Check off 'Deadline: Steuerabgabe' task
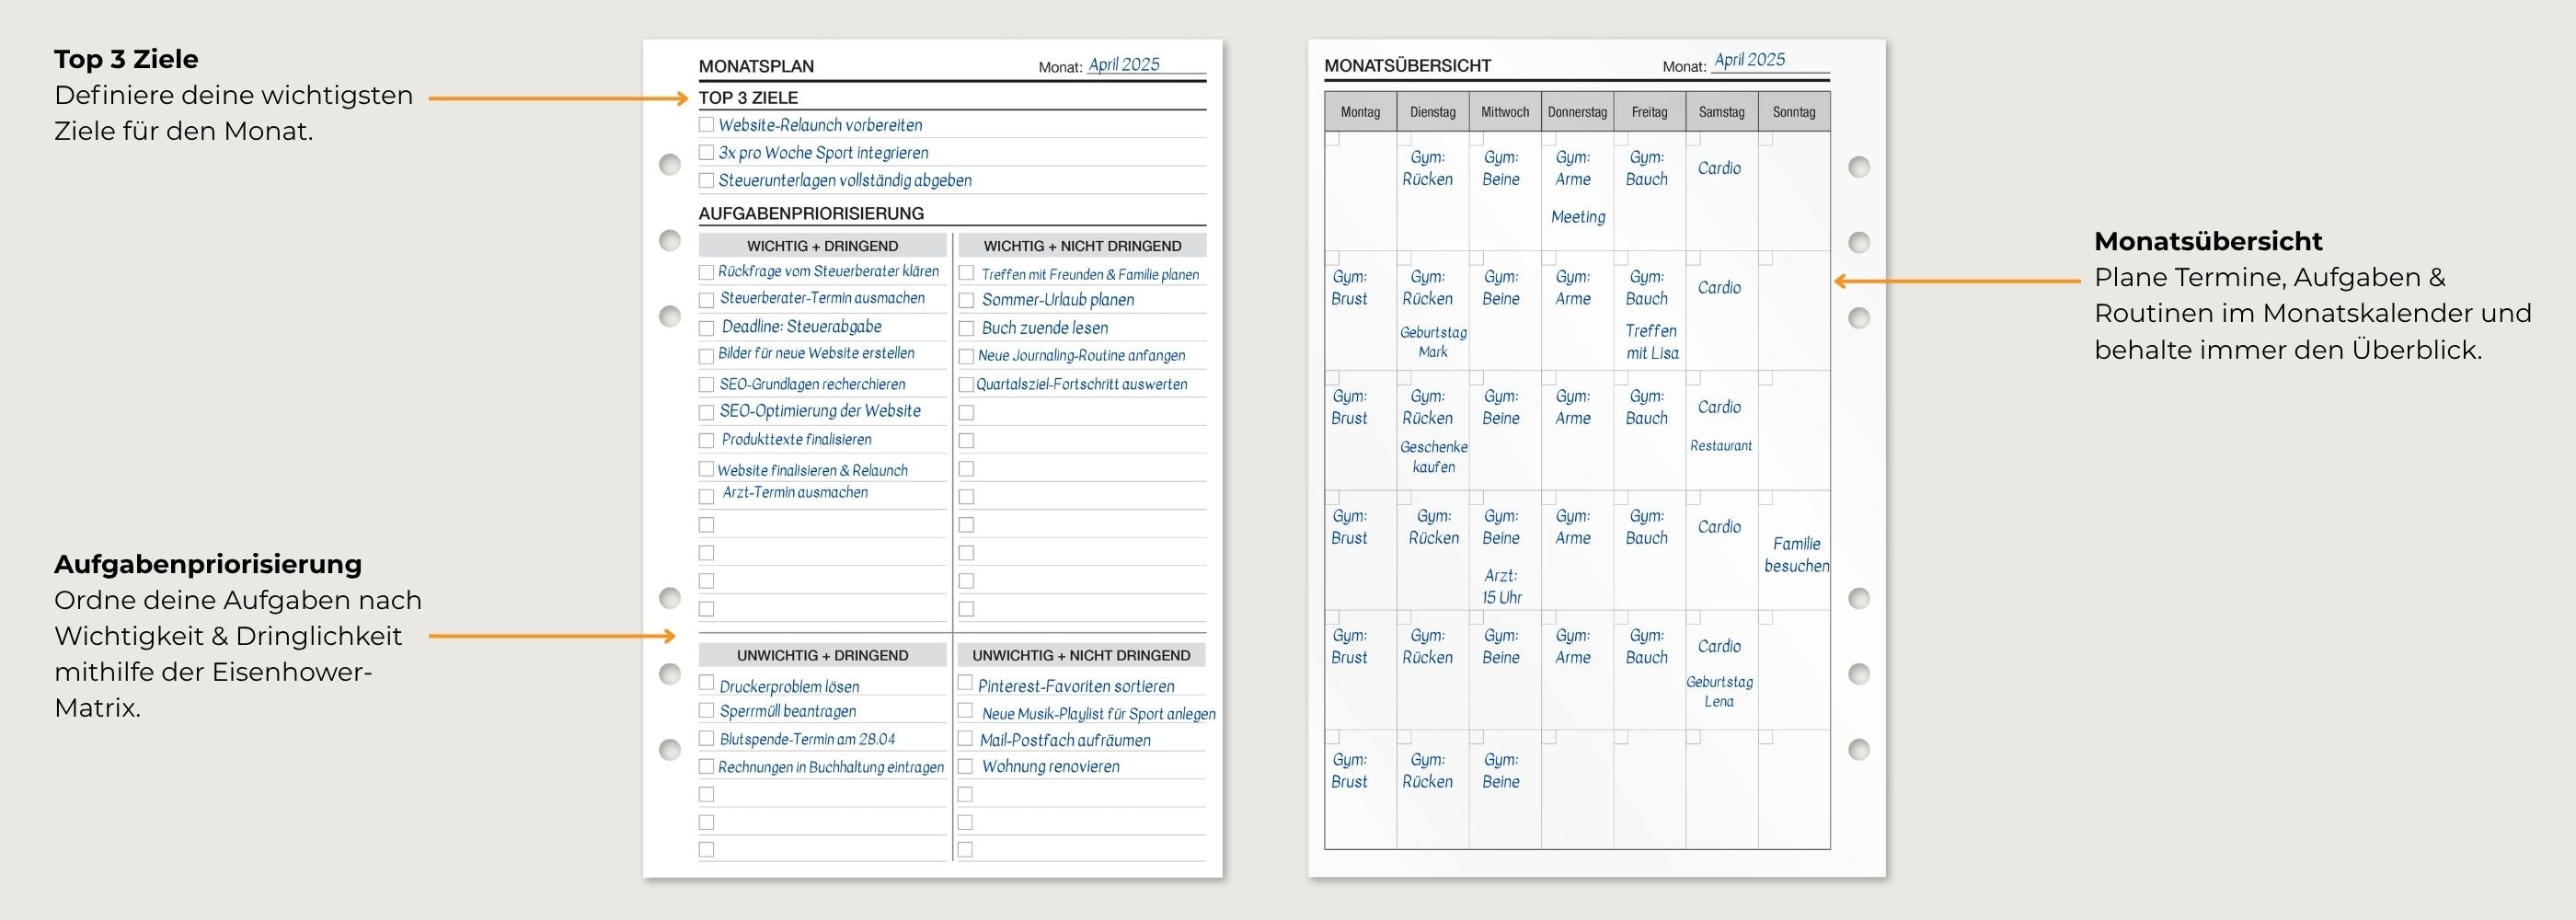The width and height of the screenshot is (2576, 920). click(x=706, y=328)
